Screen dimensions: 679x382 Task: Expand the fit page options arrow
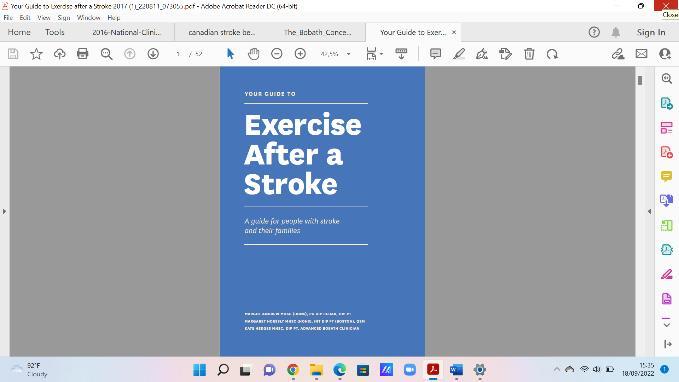click(382, 54)
